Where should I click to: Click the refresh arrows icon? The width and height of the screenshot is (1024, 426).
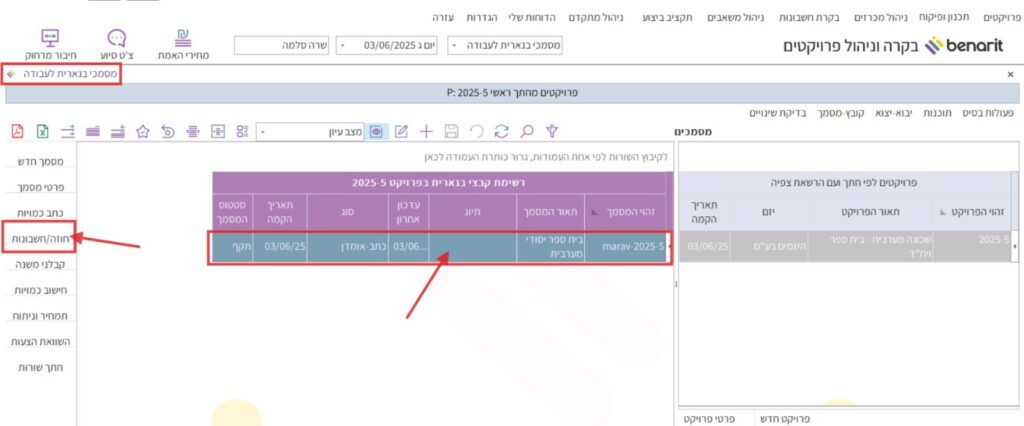(502, 131)
